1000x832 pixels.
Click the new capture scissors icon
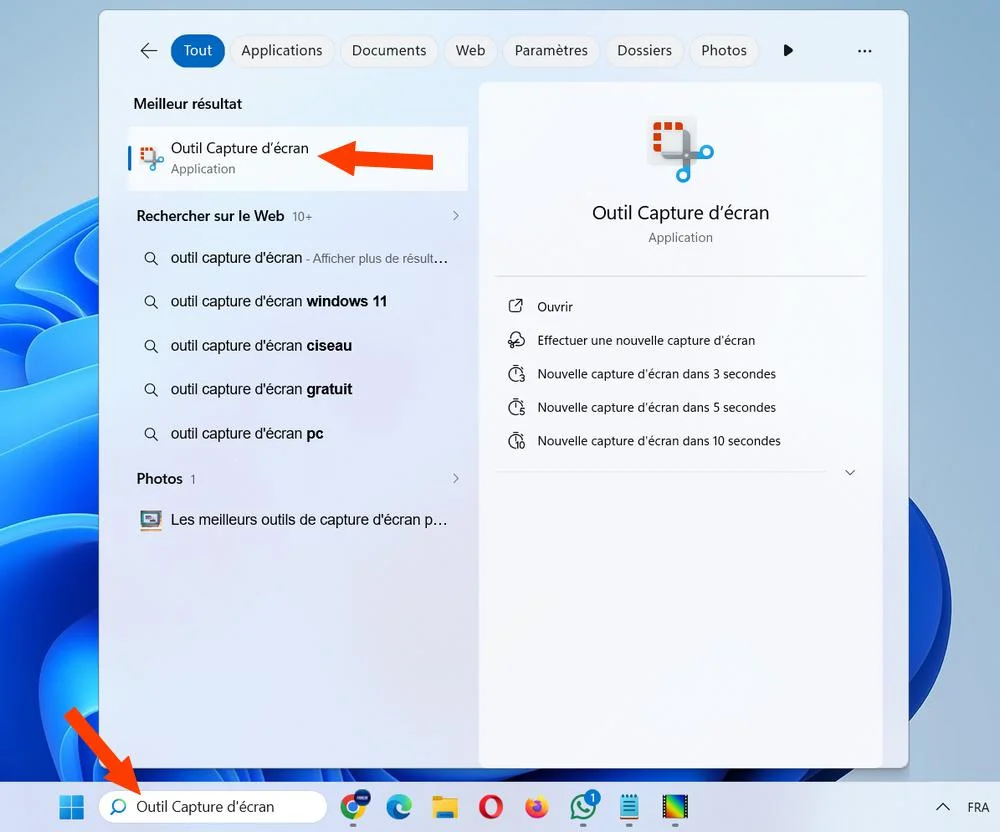(x=516, y=340)
